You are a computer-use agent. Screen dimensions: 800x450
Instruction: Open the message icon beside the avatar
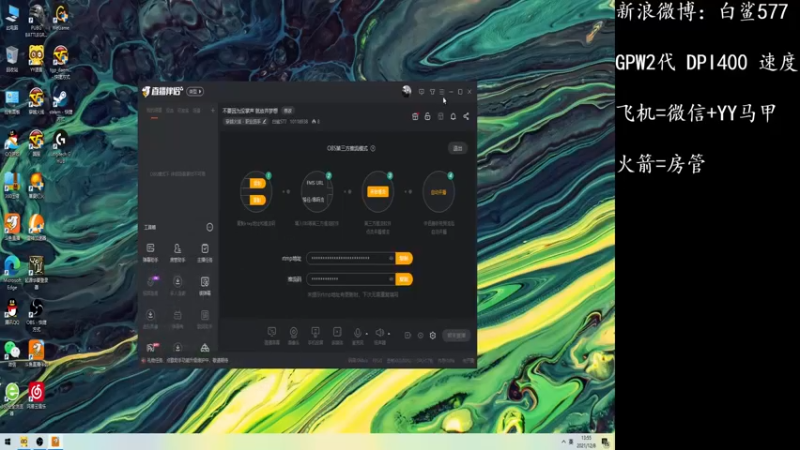(421, 92)
